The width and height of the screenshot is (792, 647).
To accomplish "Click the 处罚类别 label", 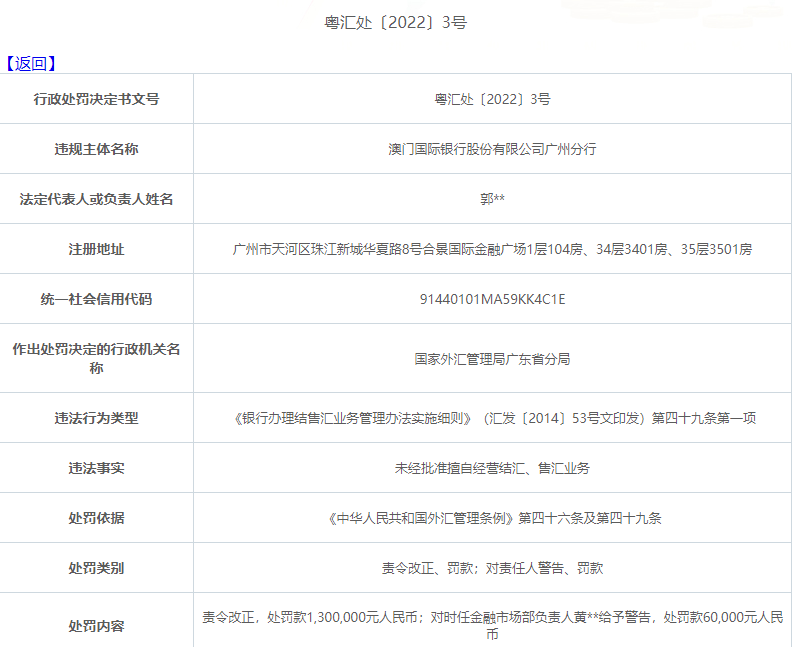I will pyautogui.click(x=96, y=568).
